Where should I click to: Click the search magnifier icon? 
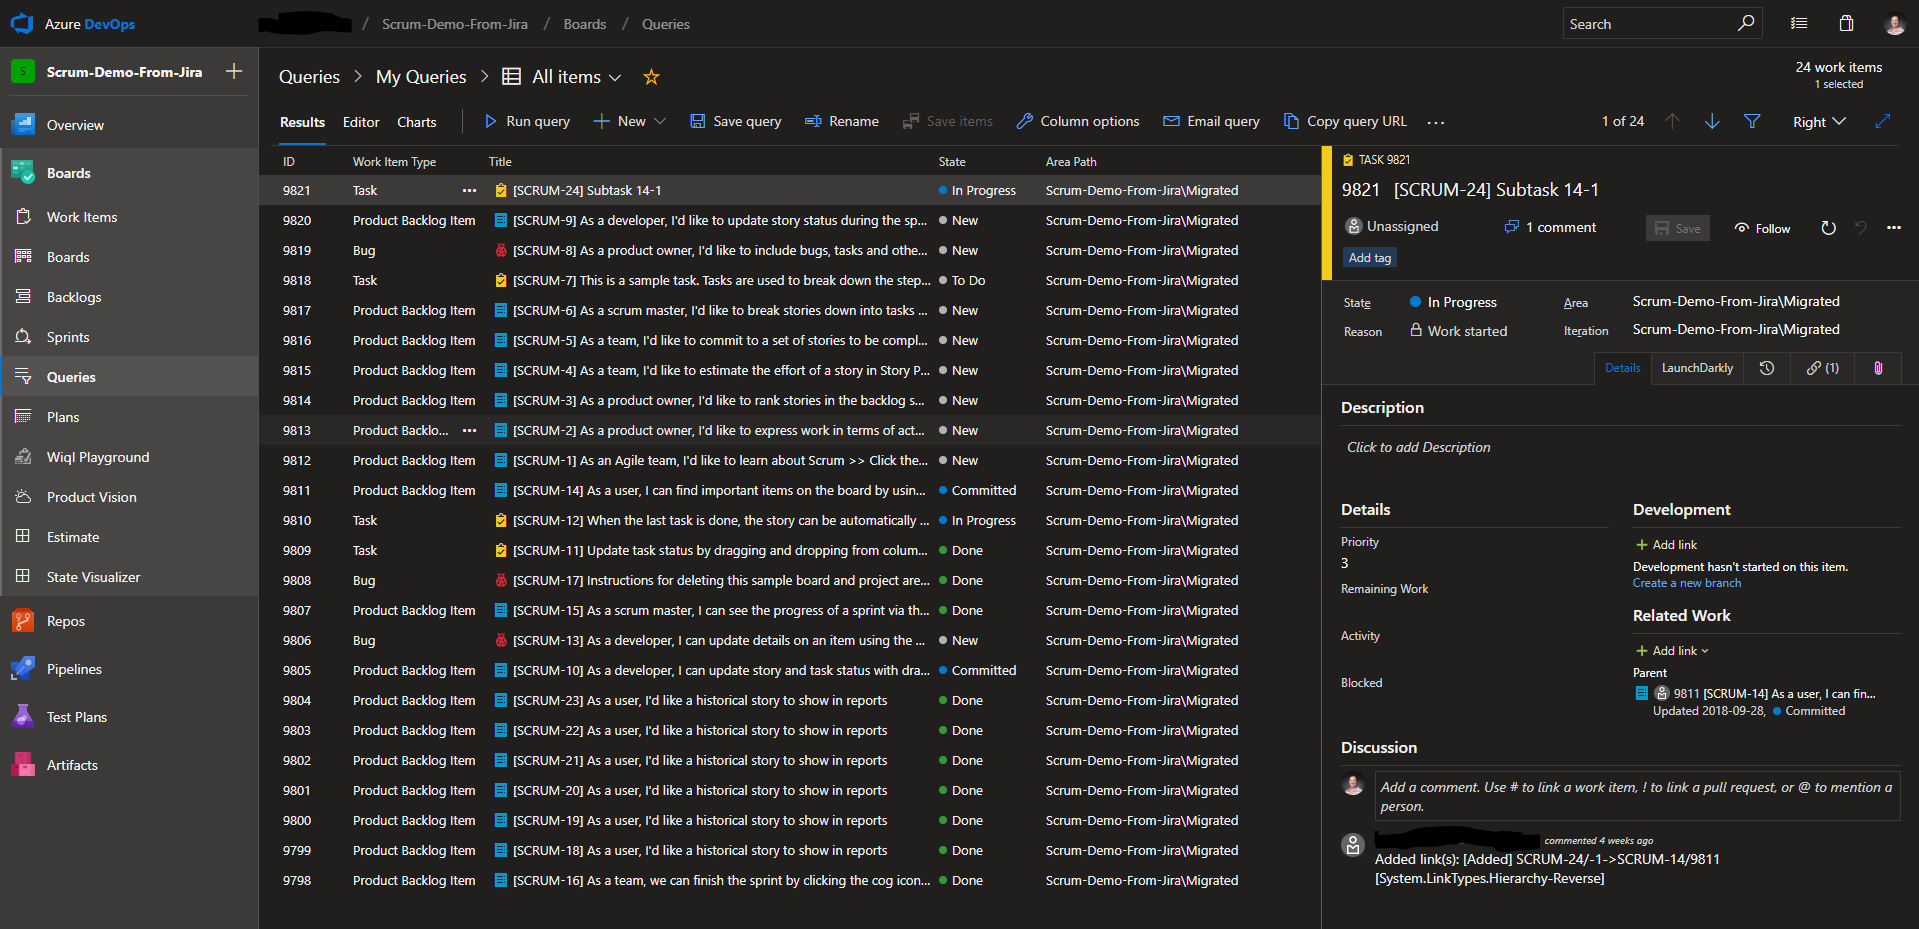pos(1746,23)
